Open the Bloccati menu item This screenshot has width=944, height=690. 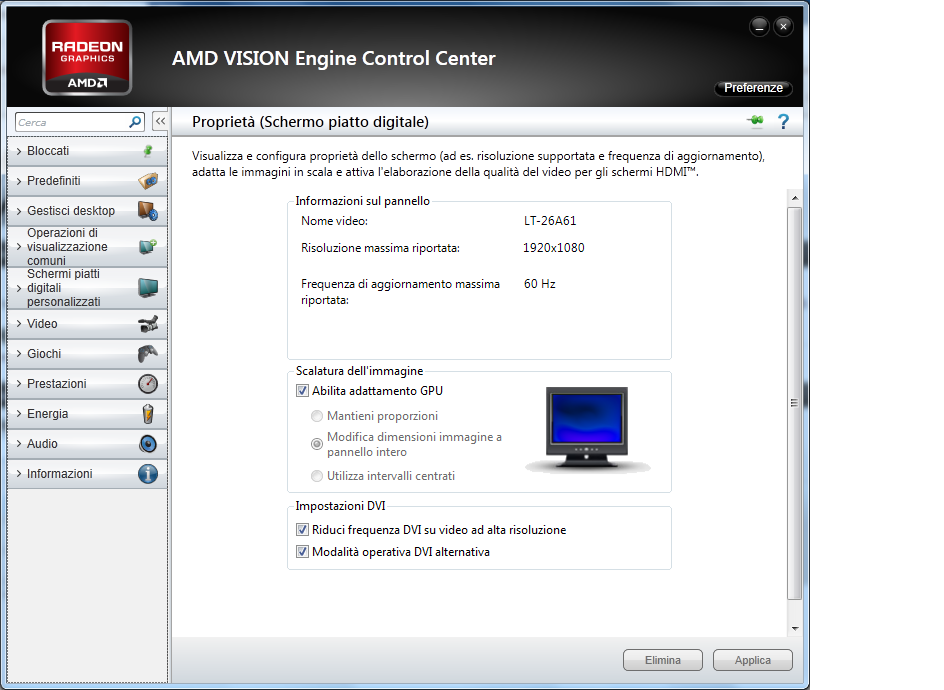[x=87, y=151]
